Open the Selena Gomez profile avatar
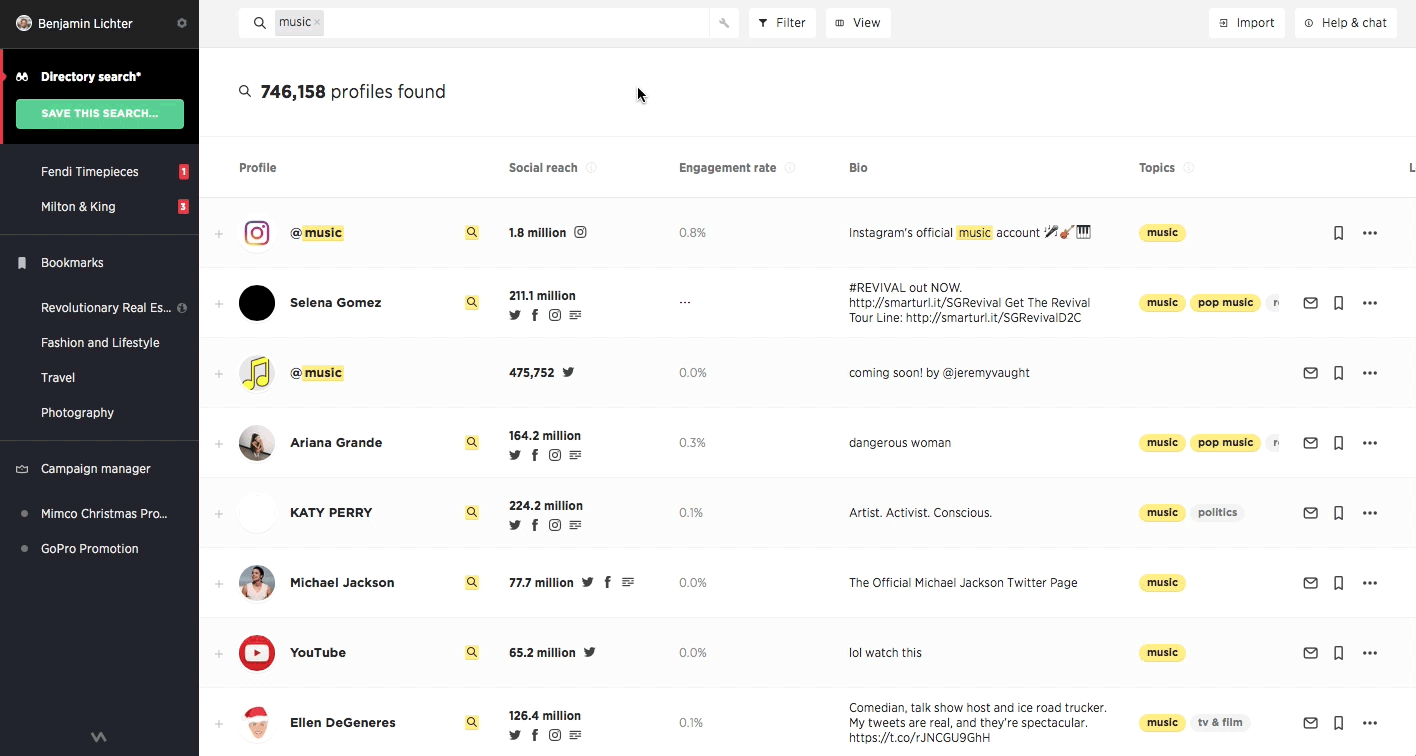The height and width of the screenshot is (756, 1416). [x=257, y=303]
